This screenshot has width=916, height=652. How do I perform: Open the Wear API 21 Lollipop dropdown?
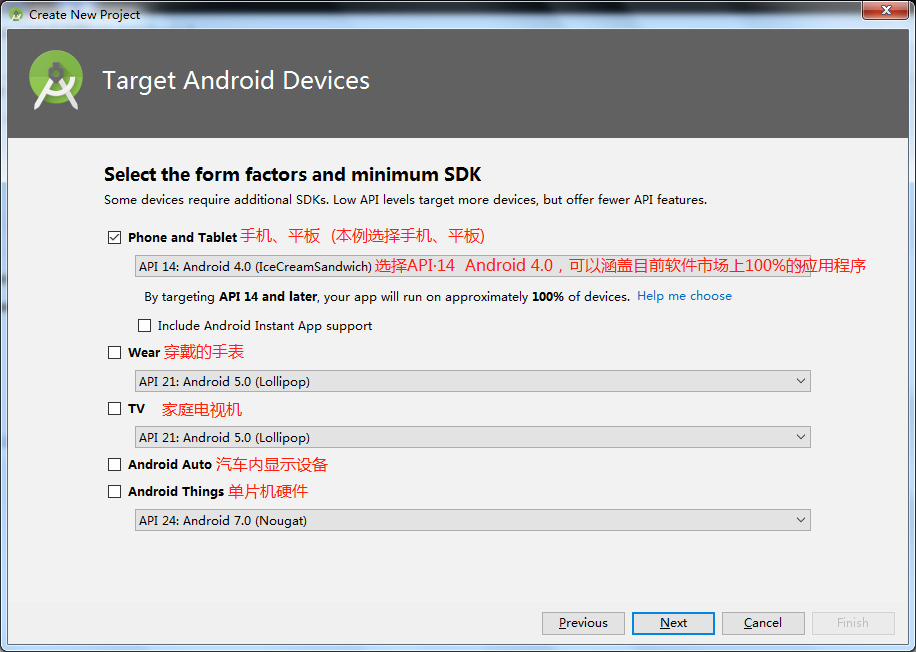[472, 382]
